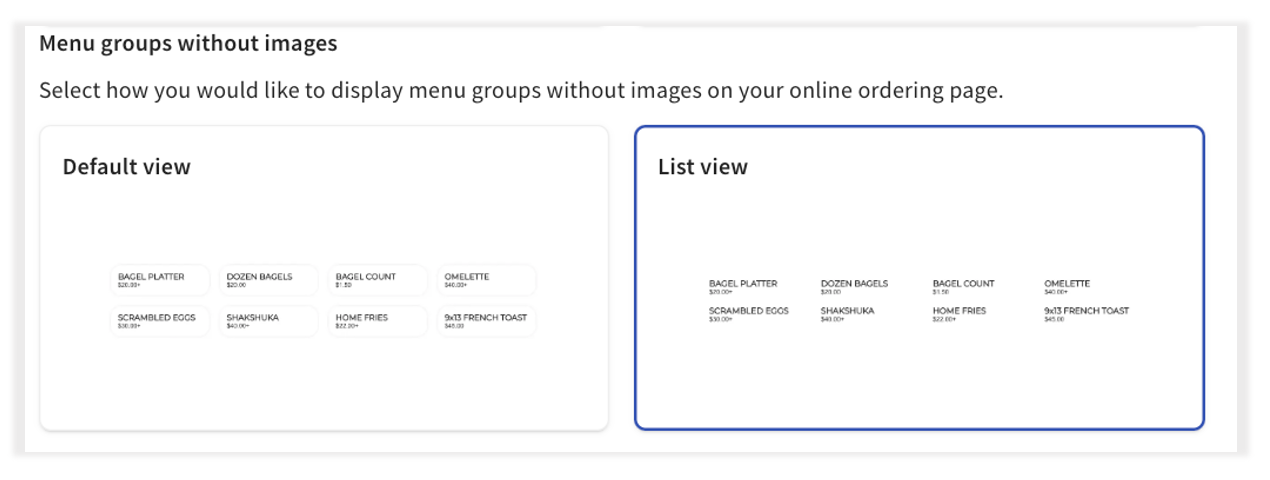1270x480 pixels.
Task: Click the Default view preview's HOME FRIES tile
Action: click(377, 321)
